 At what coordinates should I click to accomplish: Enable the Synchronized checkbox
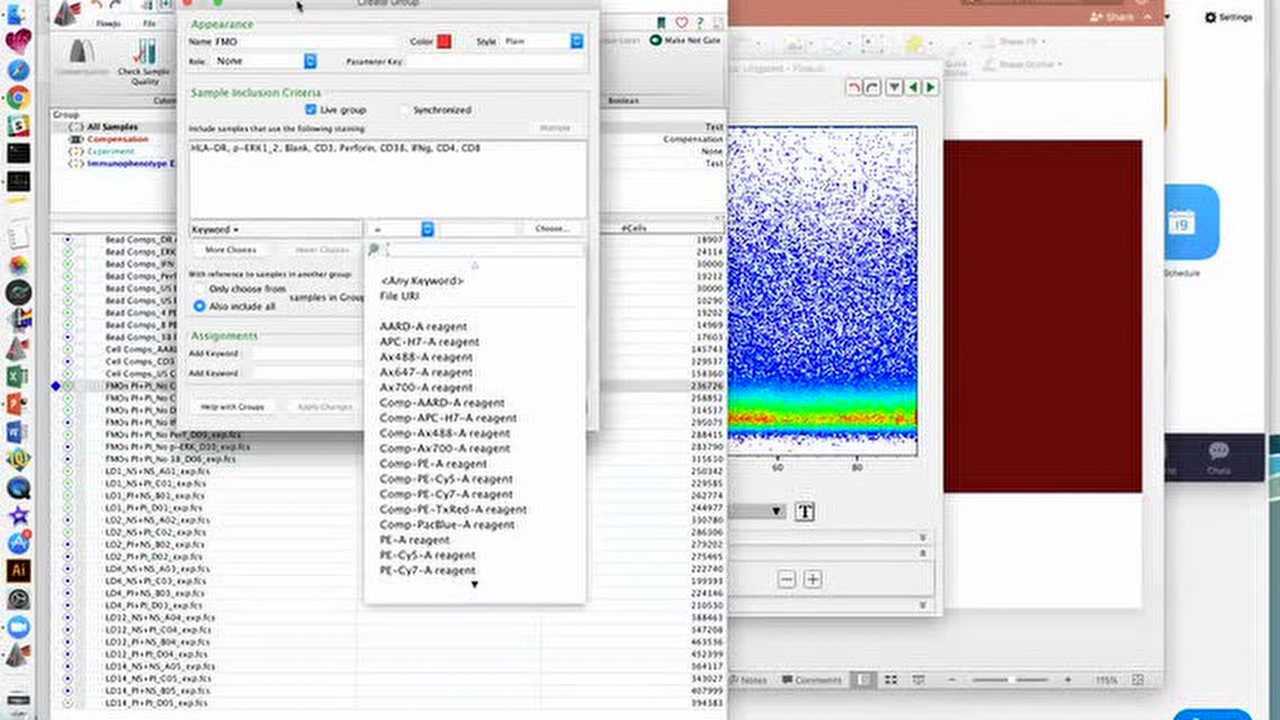(404, 110)
